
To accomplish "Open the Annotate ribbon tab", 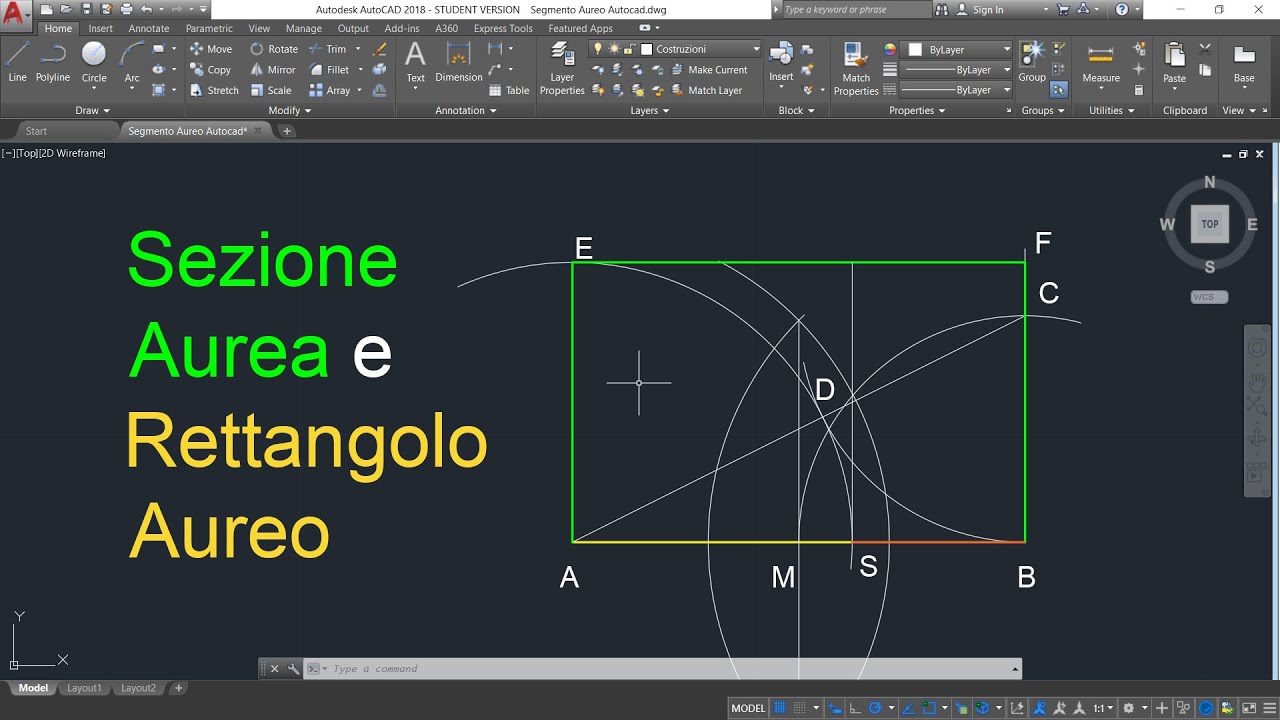I will [149, 28].
